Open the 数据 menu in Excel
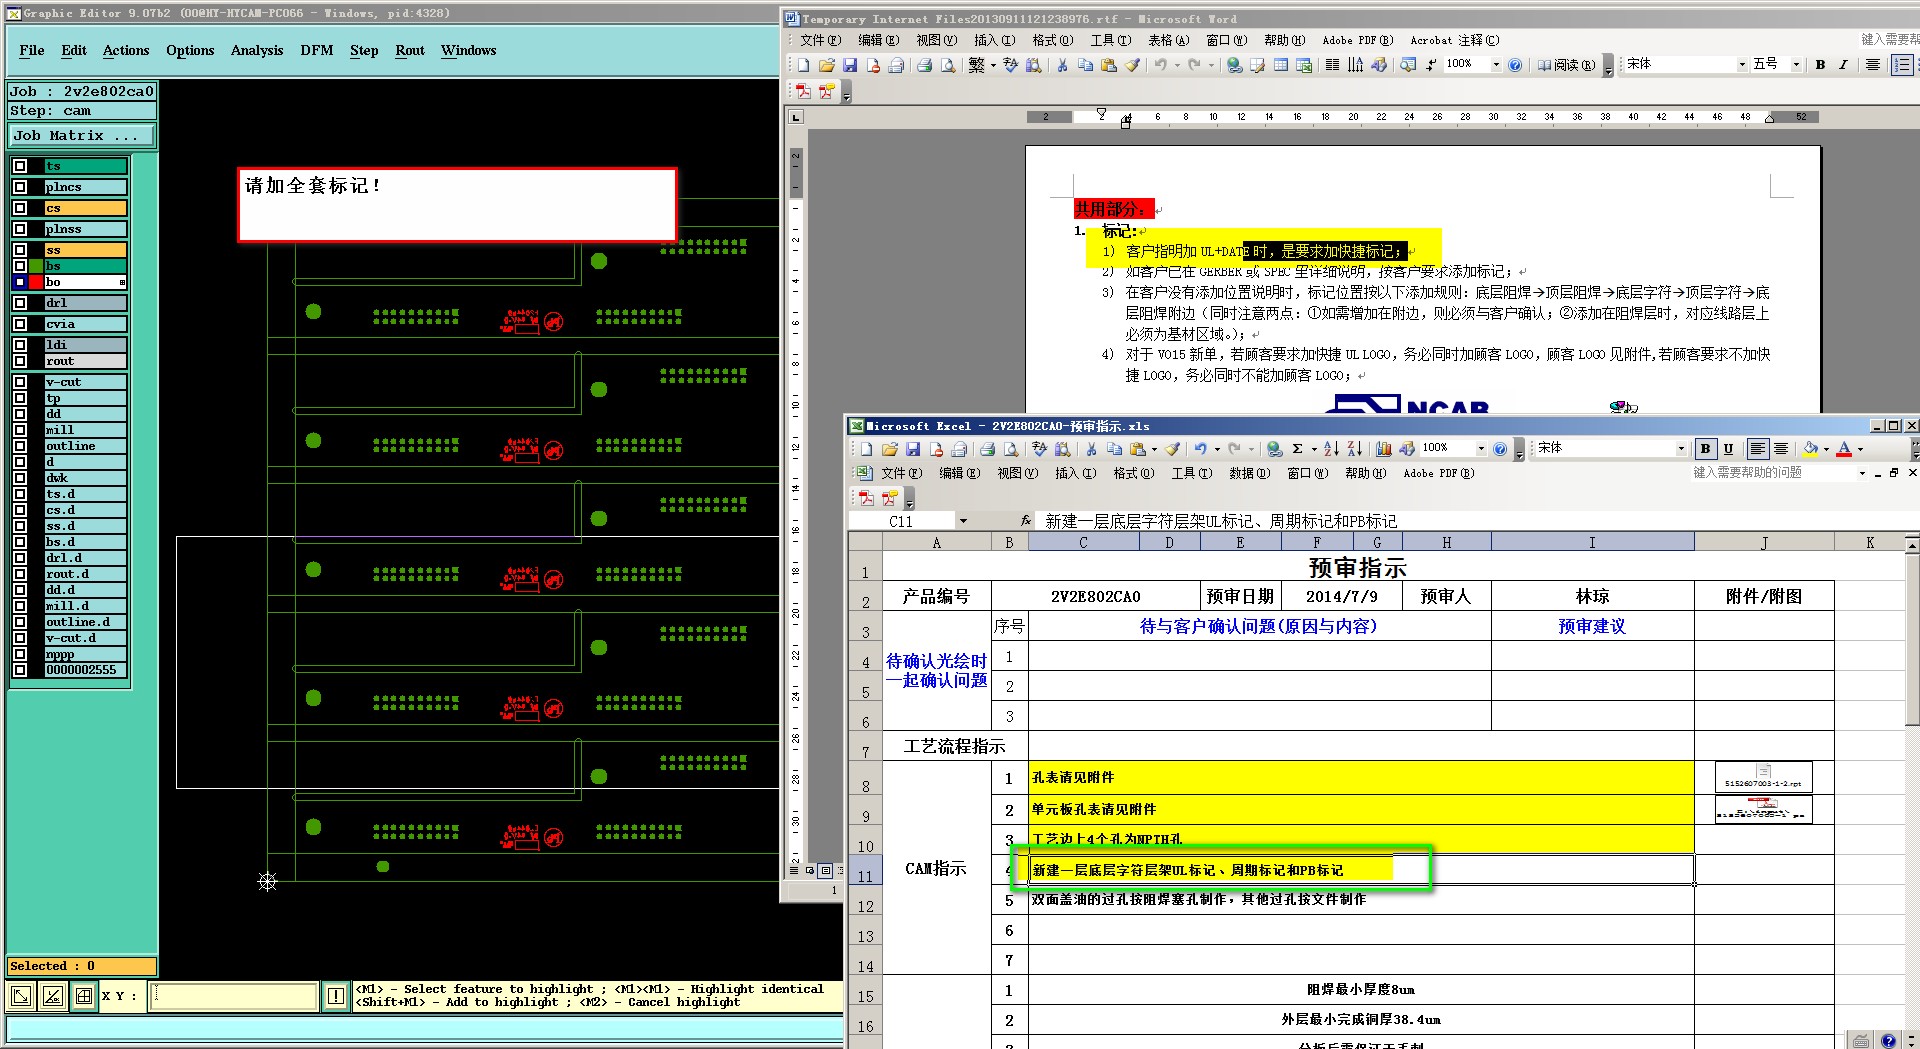1920x1049 pixels. pos(1250,473)
